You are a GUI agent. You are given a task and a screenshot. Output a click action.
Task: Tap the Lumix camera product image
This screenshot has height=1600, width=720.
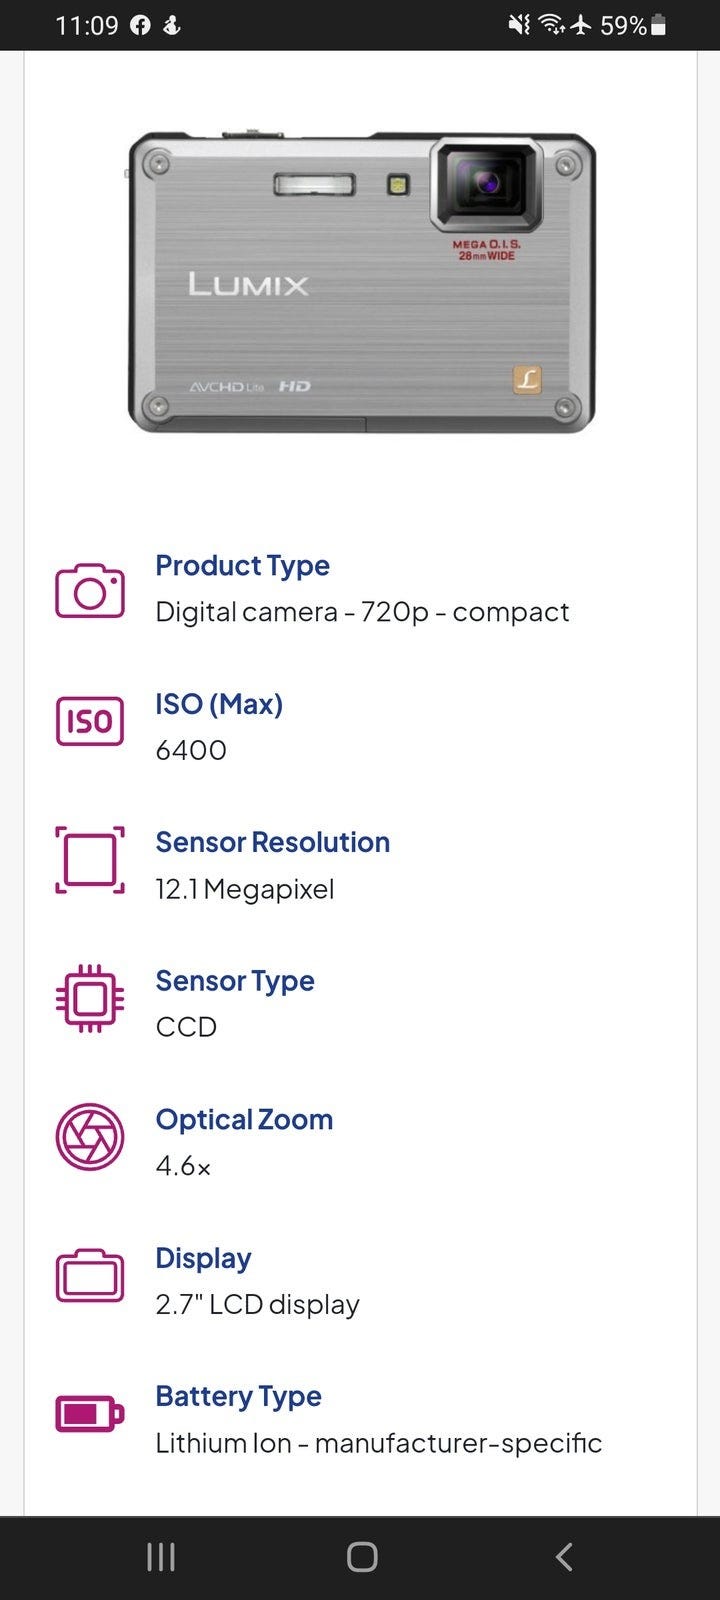pyautogui.click(x=361, y=282)
